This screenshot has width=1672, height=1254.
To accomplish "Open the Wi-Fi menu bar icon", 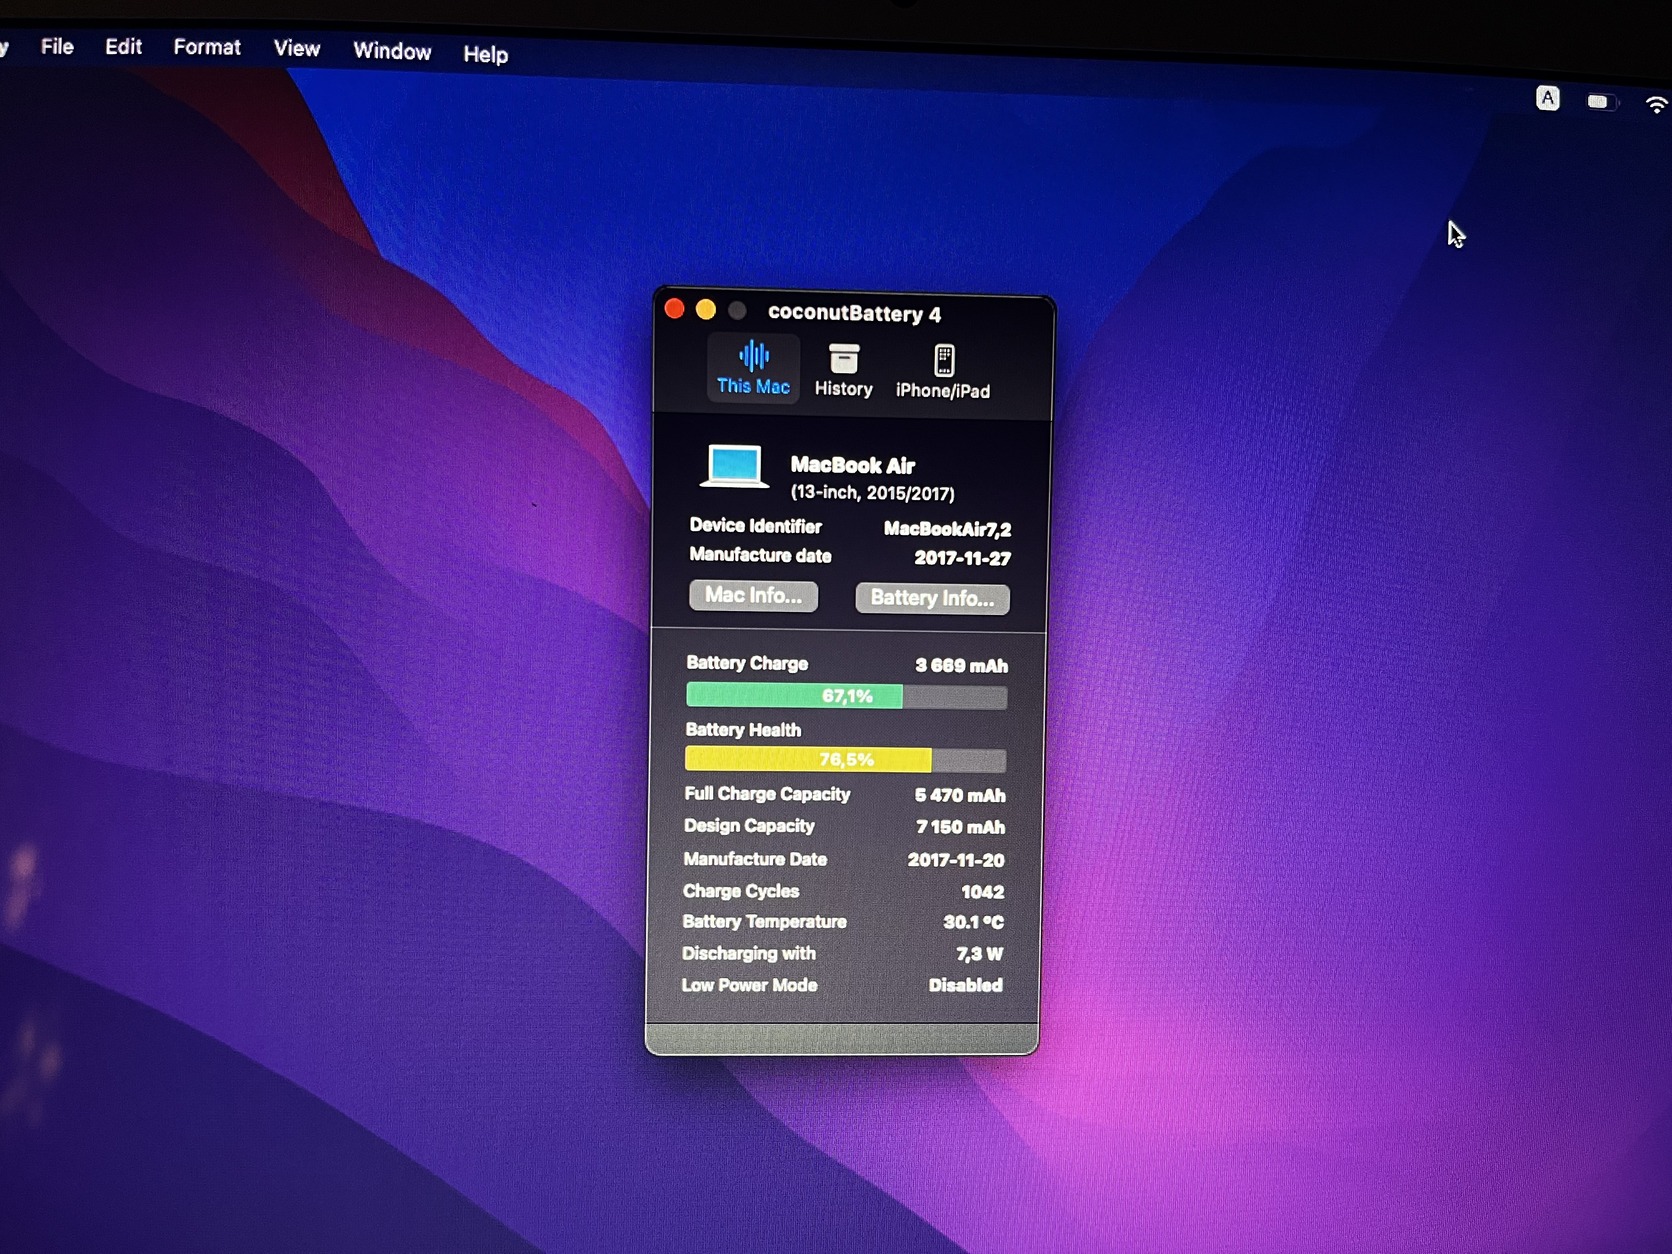I will coord(1657,104).
